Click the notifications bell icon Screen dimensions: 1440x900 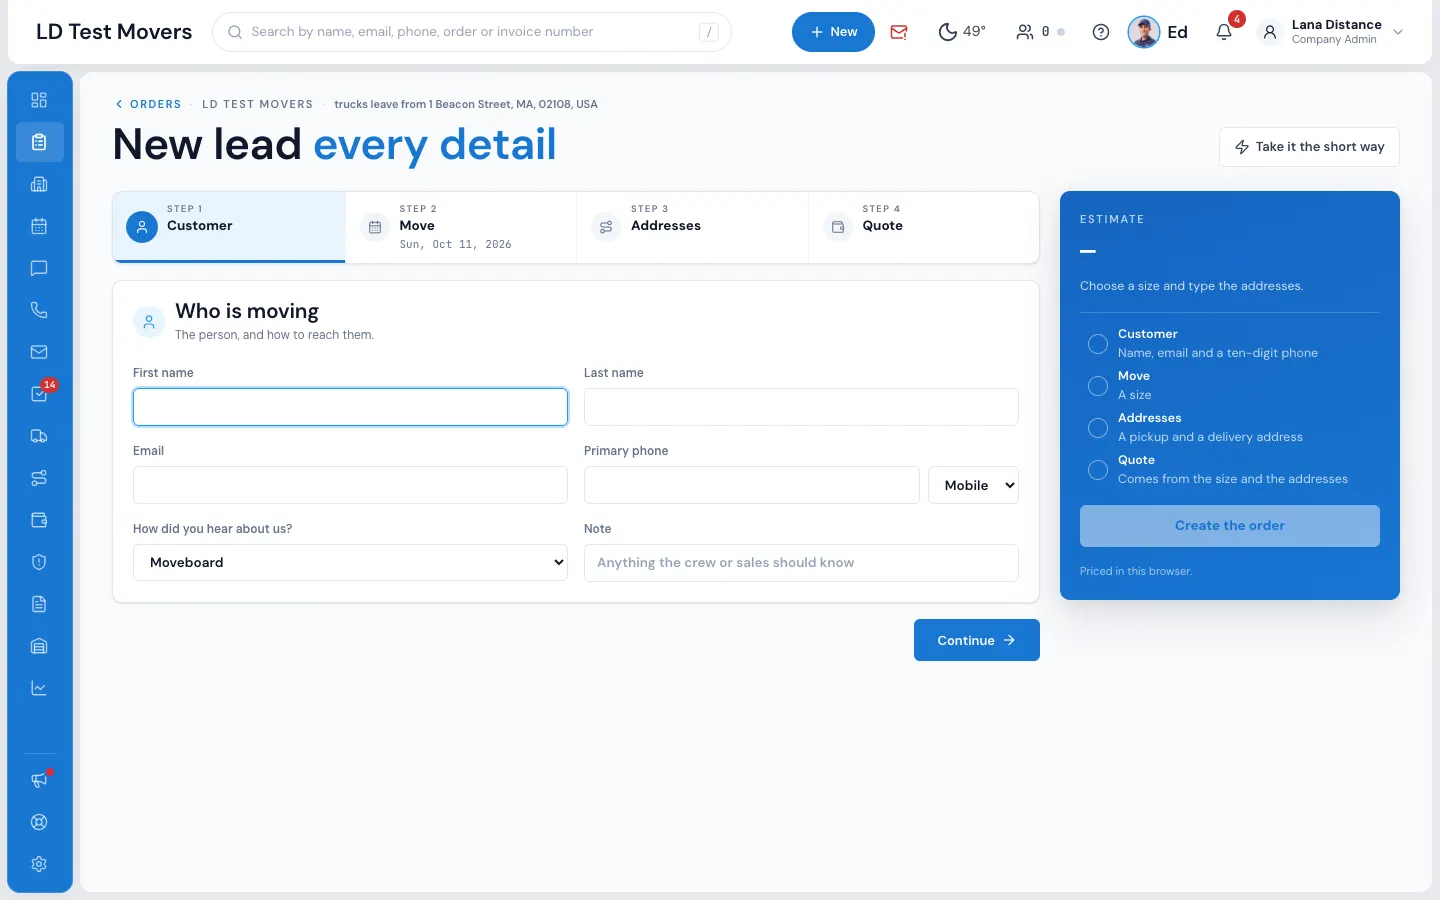[x=1224, y=32]
